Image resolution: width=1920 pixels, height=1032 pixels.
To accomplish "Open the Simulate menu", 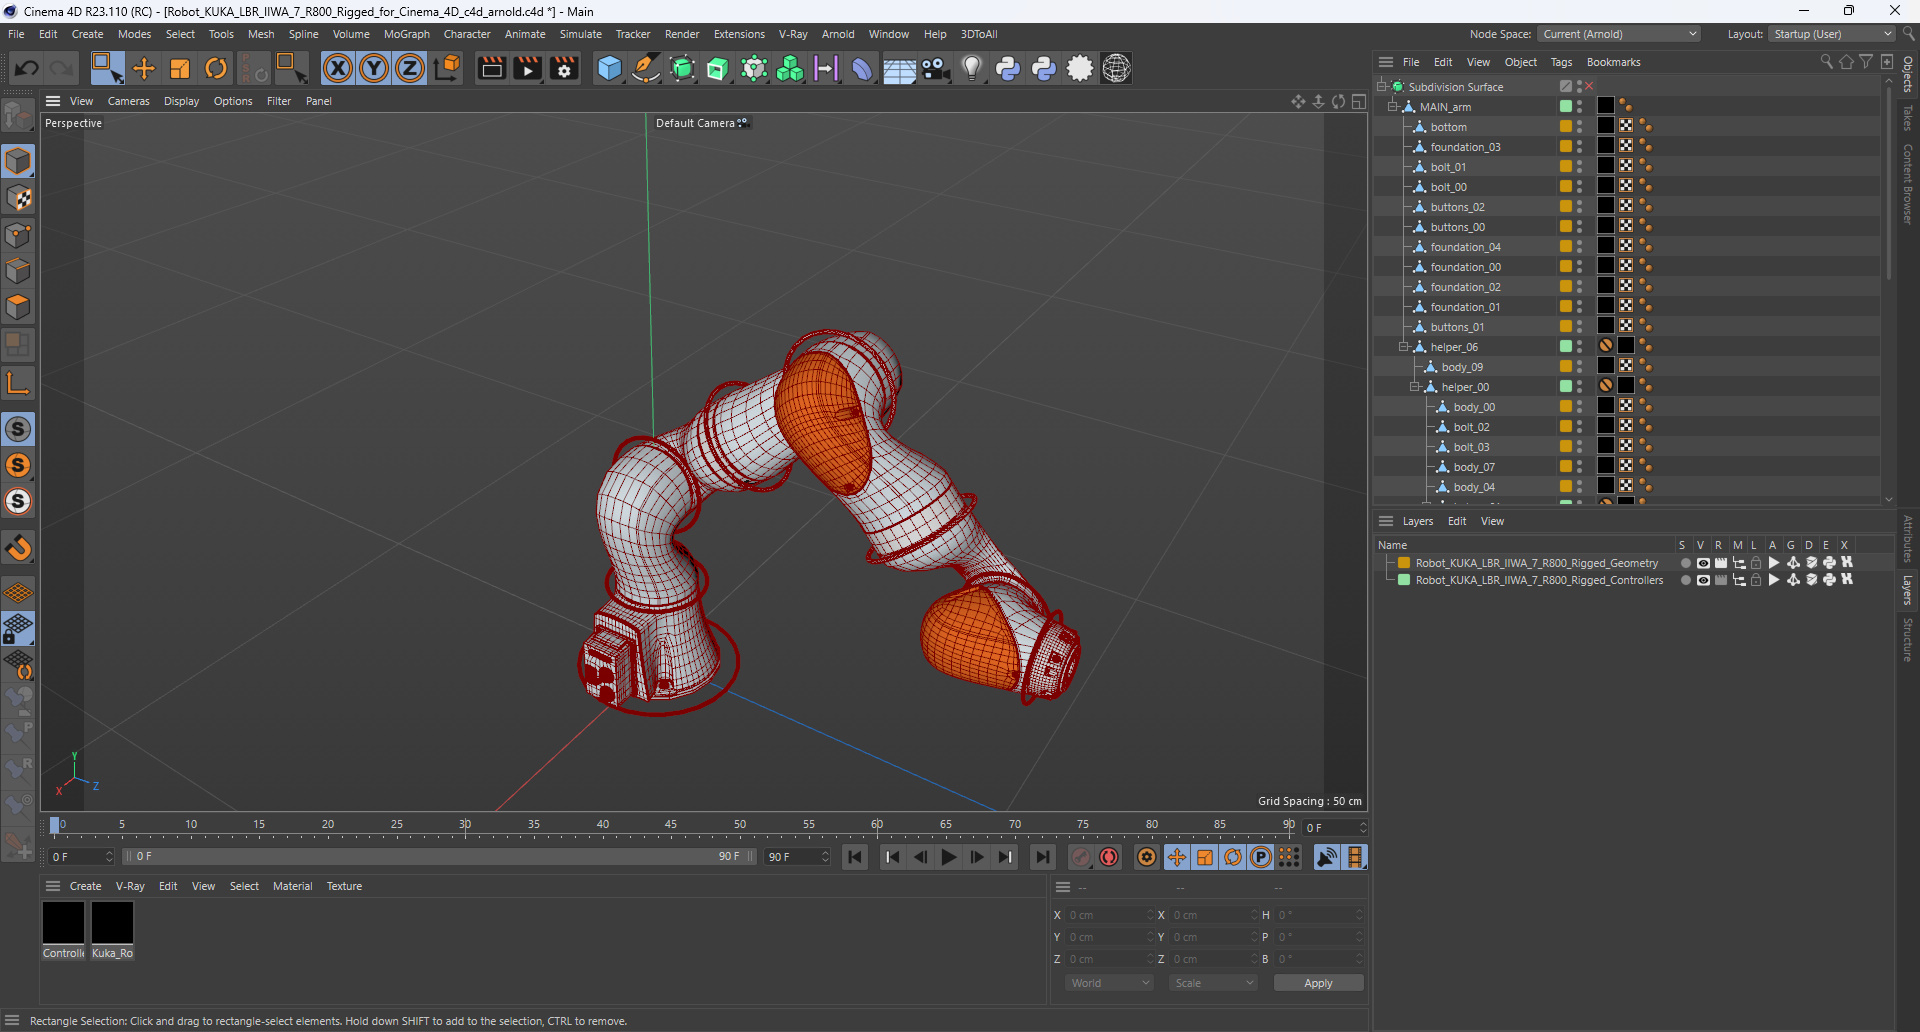I will tap(580, 34).
